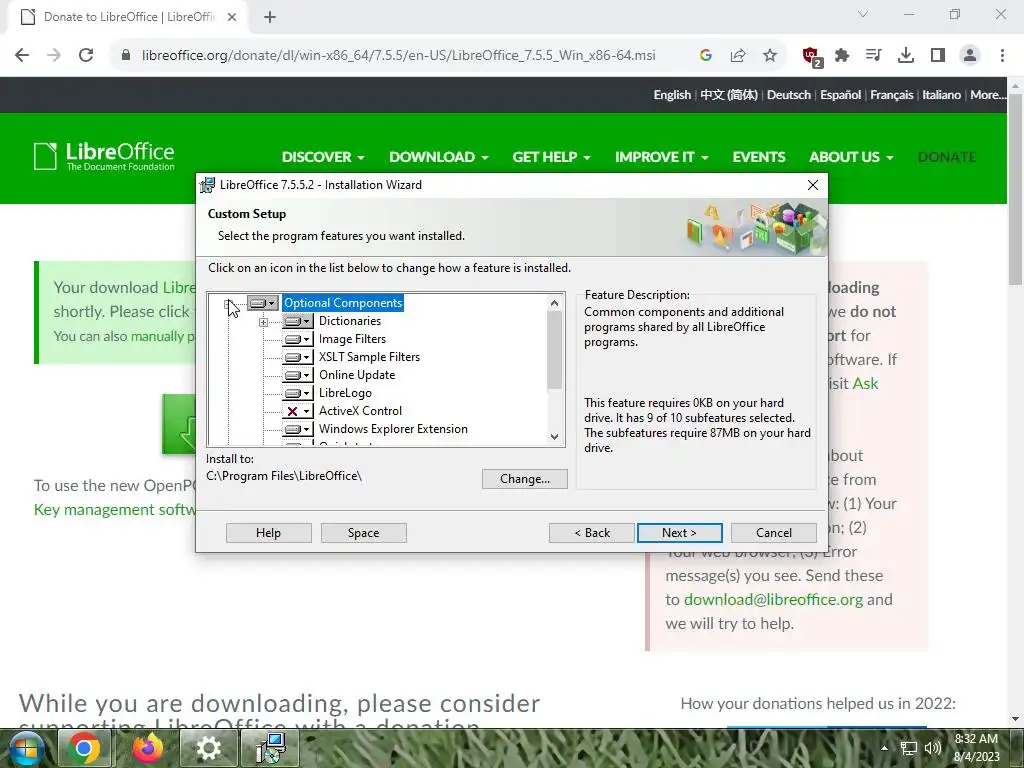Cancel the installation wizard
The height and width of the screenshot is (768, 1024).
774,533
